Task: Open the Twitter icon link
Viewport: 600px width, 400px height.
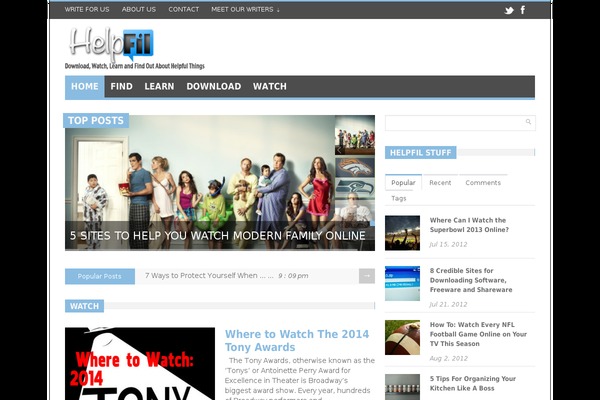Action: click(509, 10)
